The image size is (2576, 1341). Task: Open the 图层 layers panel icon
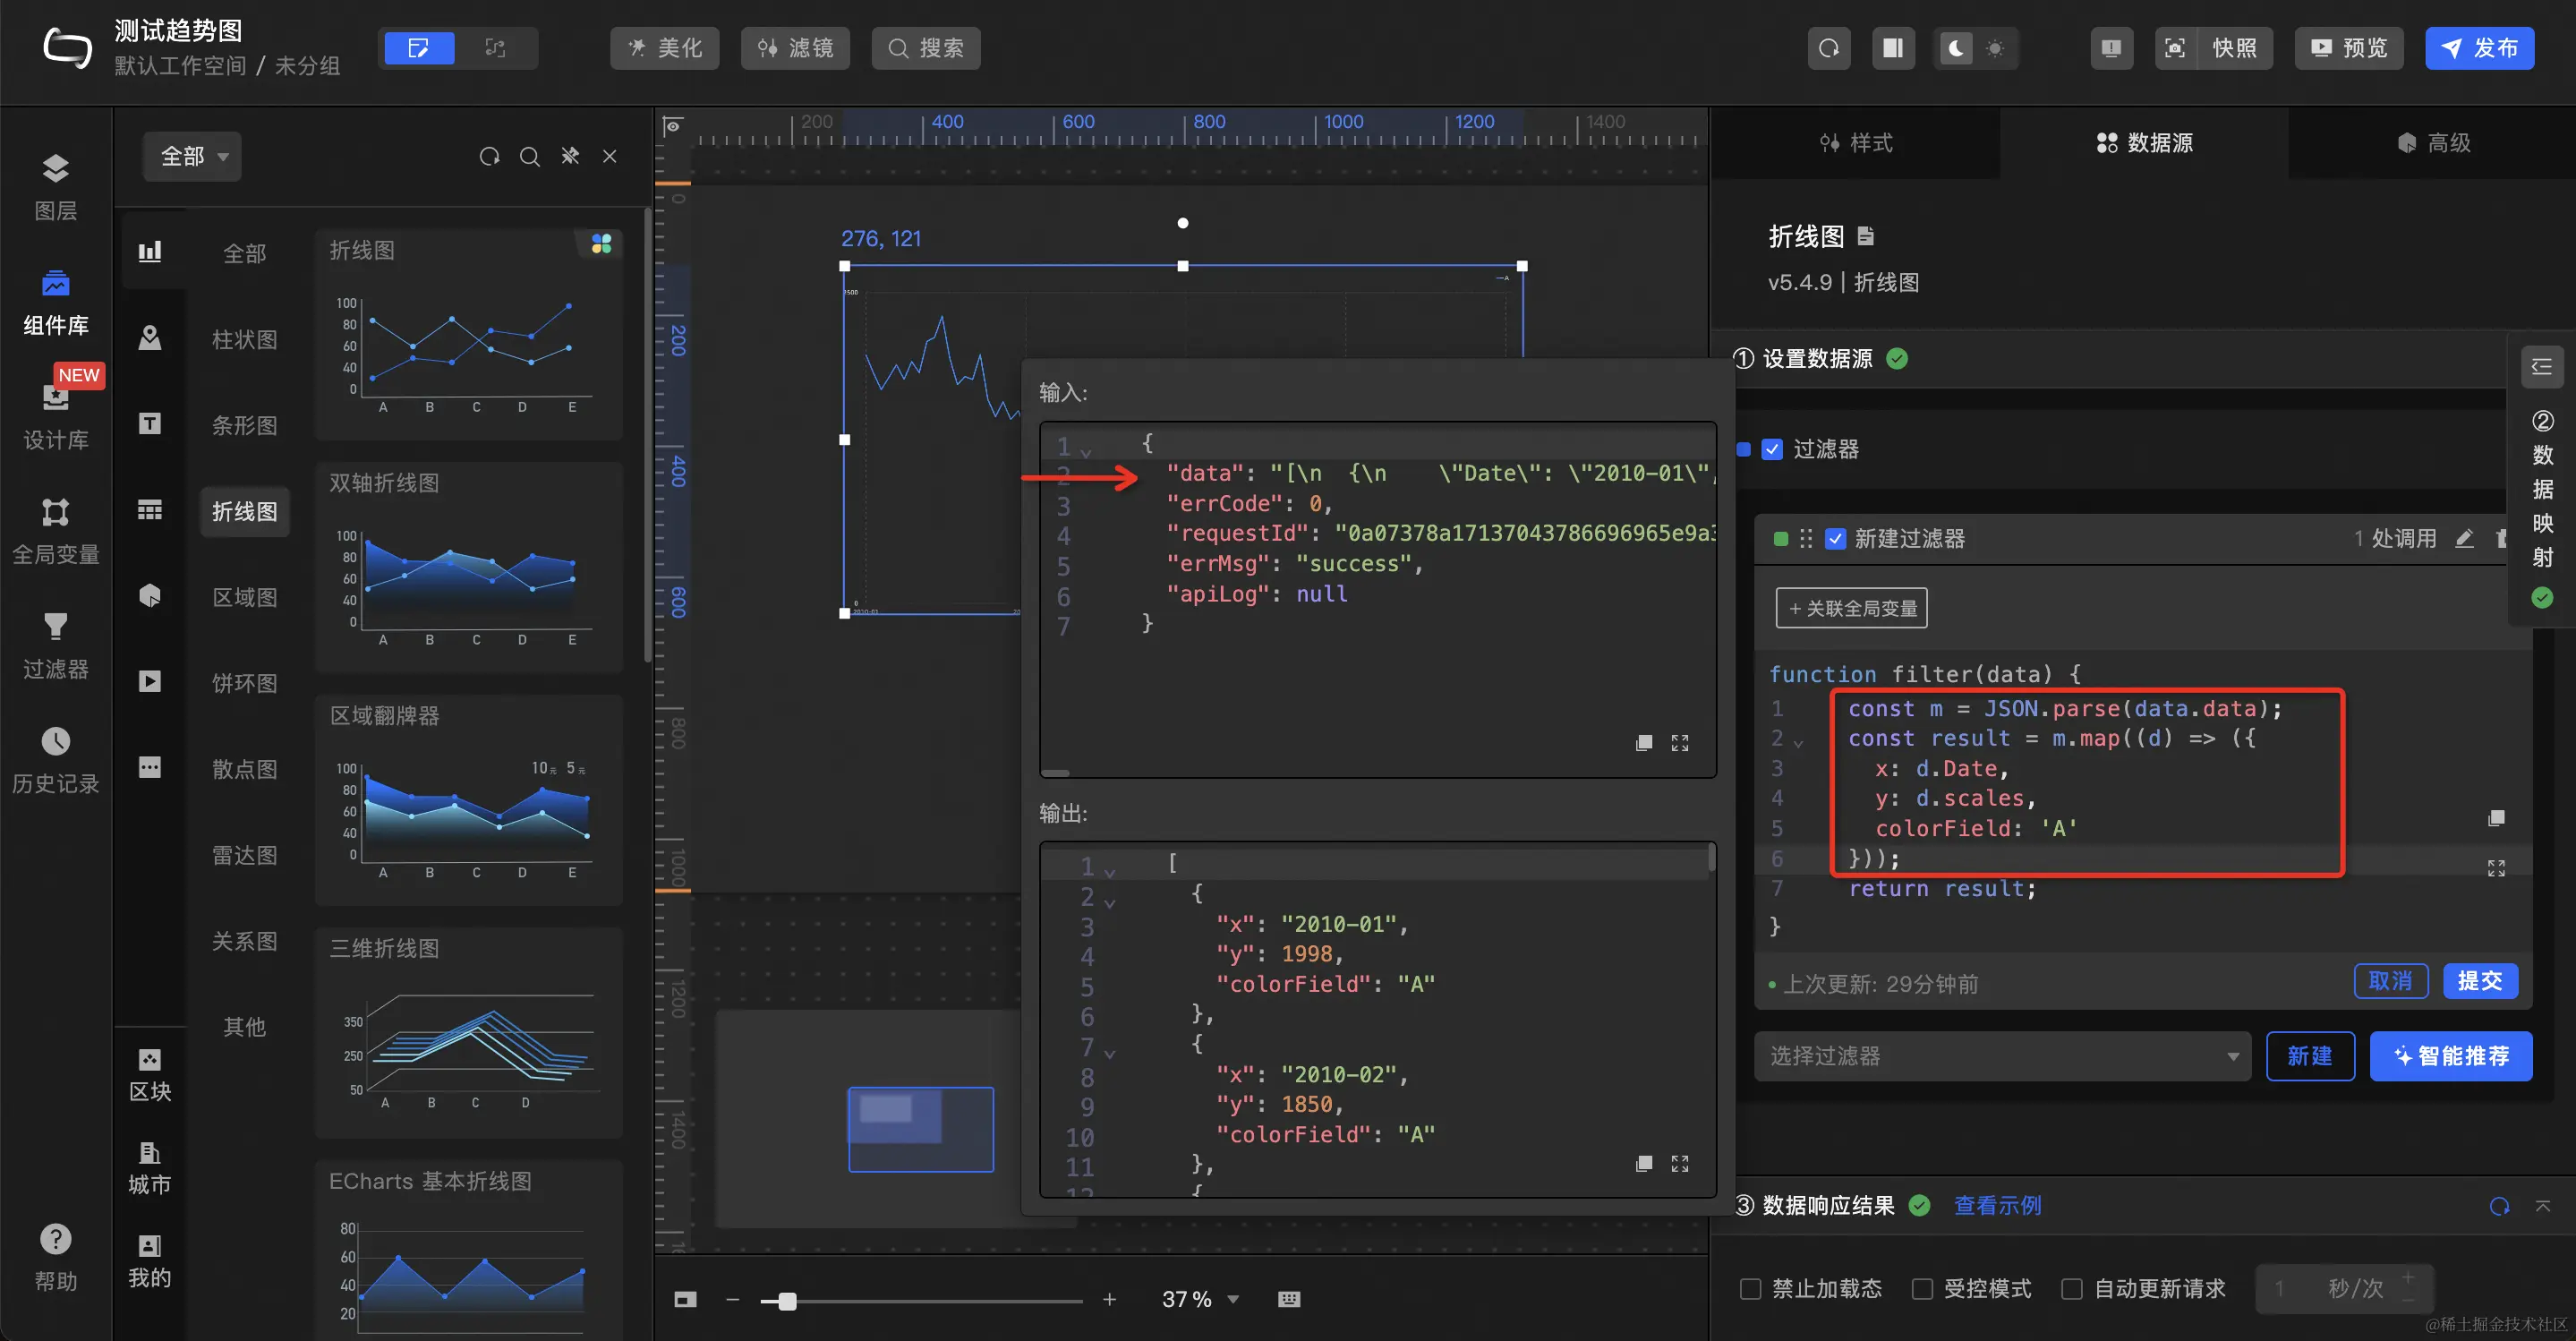55,169
